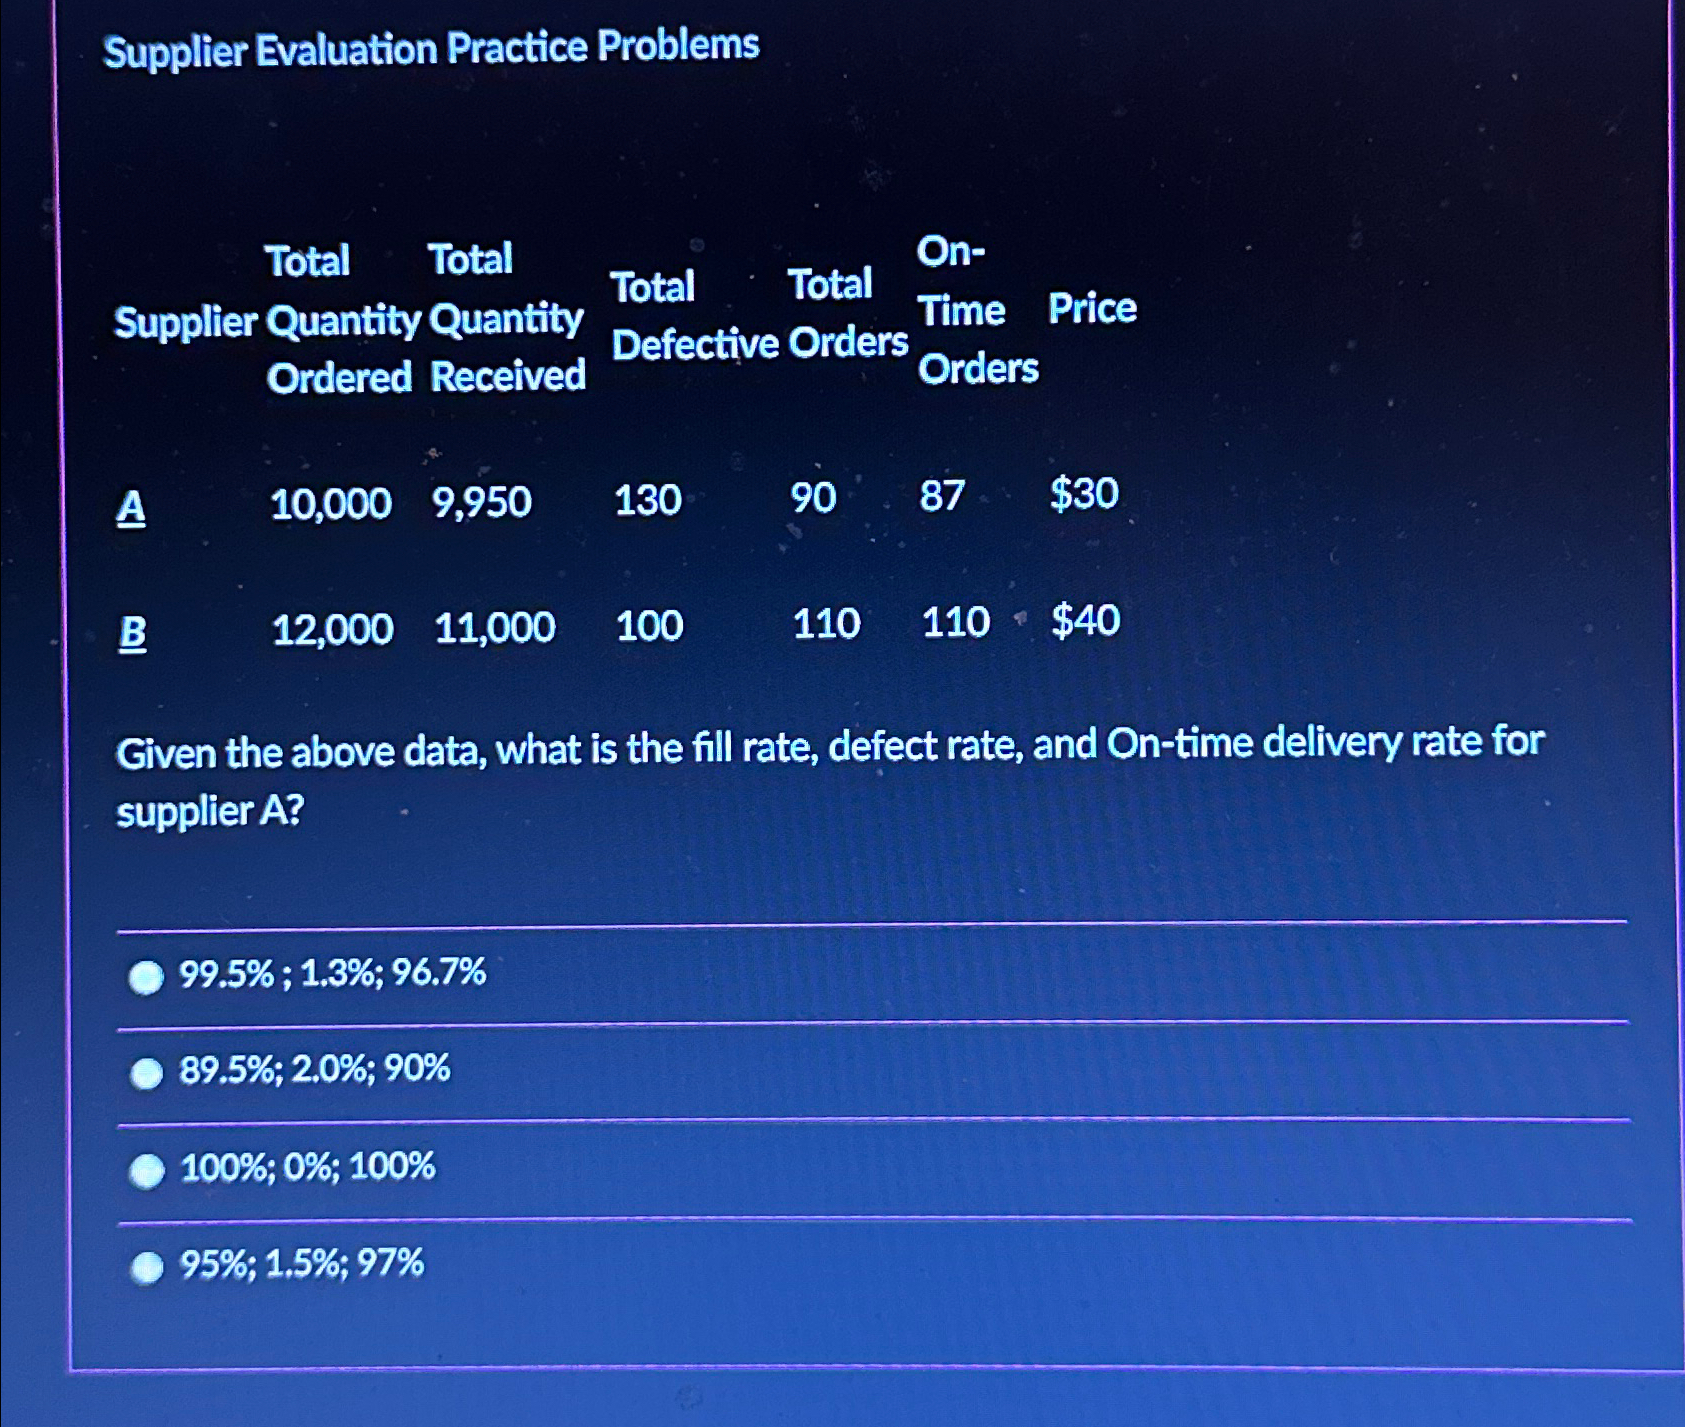1685x1427 pixels.
Task: Click the answer option reading 99.5%; 1.3%; 96.7%
Action: [332, 975]
